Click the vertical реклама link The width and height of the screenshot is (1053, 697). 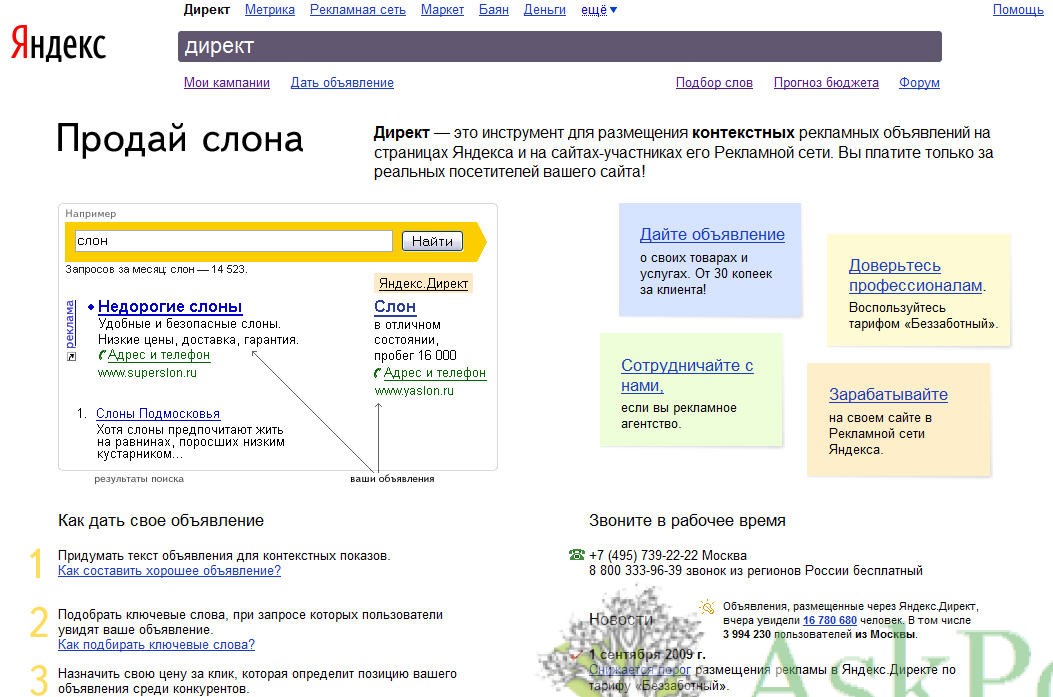[x=70, y=324]
